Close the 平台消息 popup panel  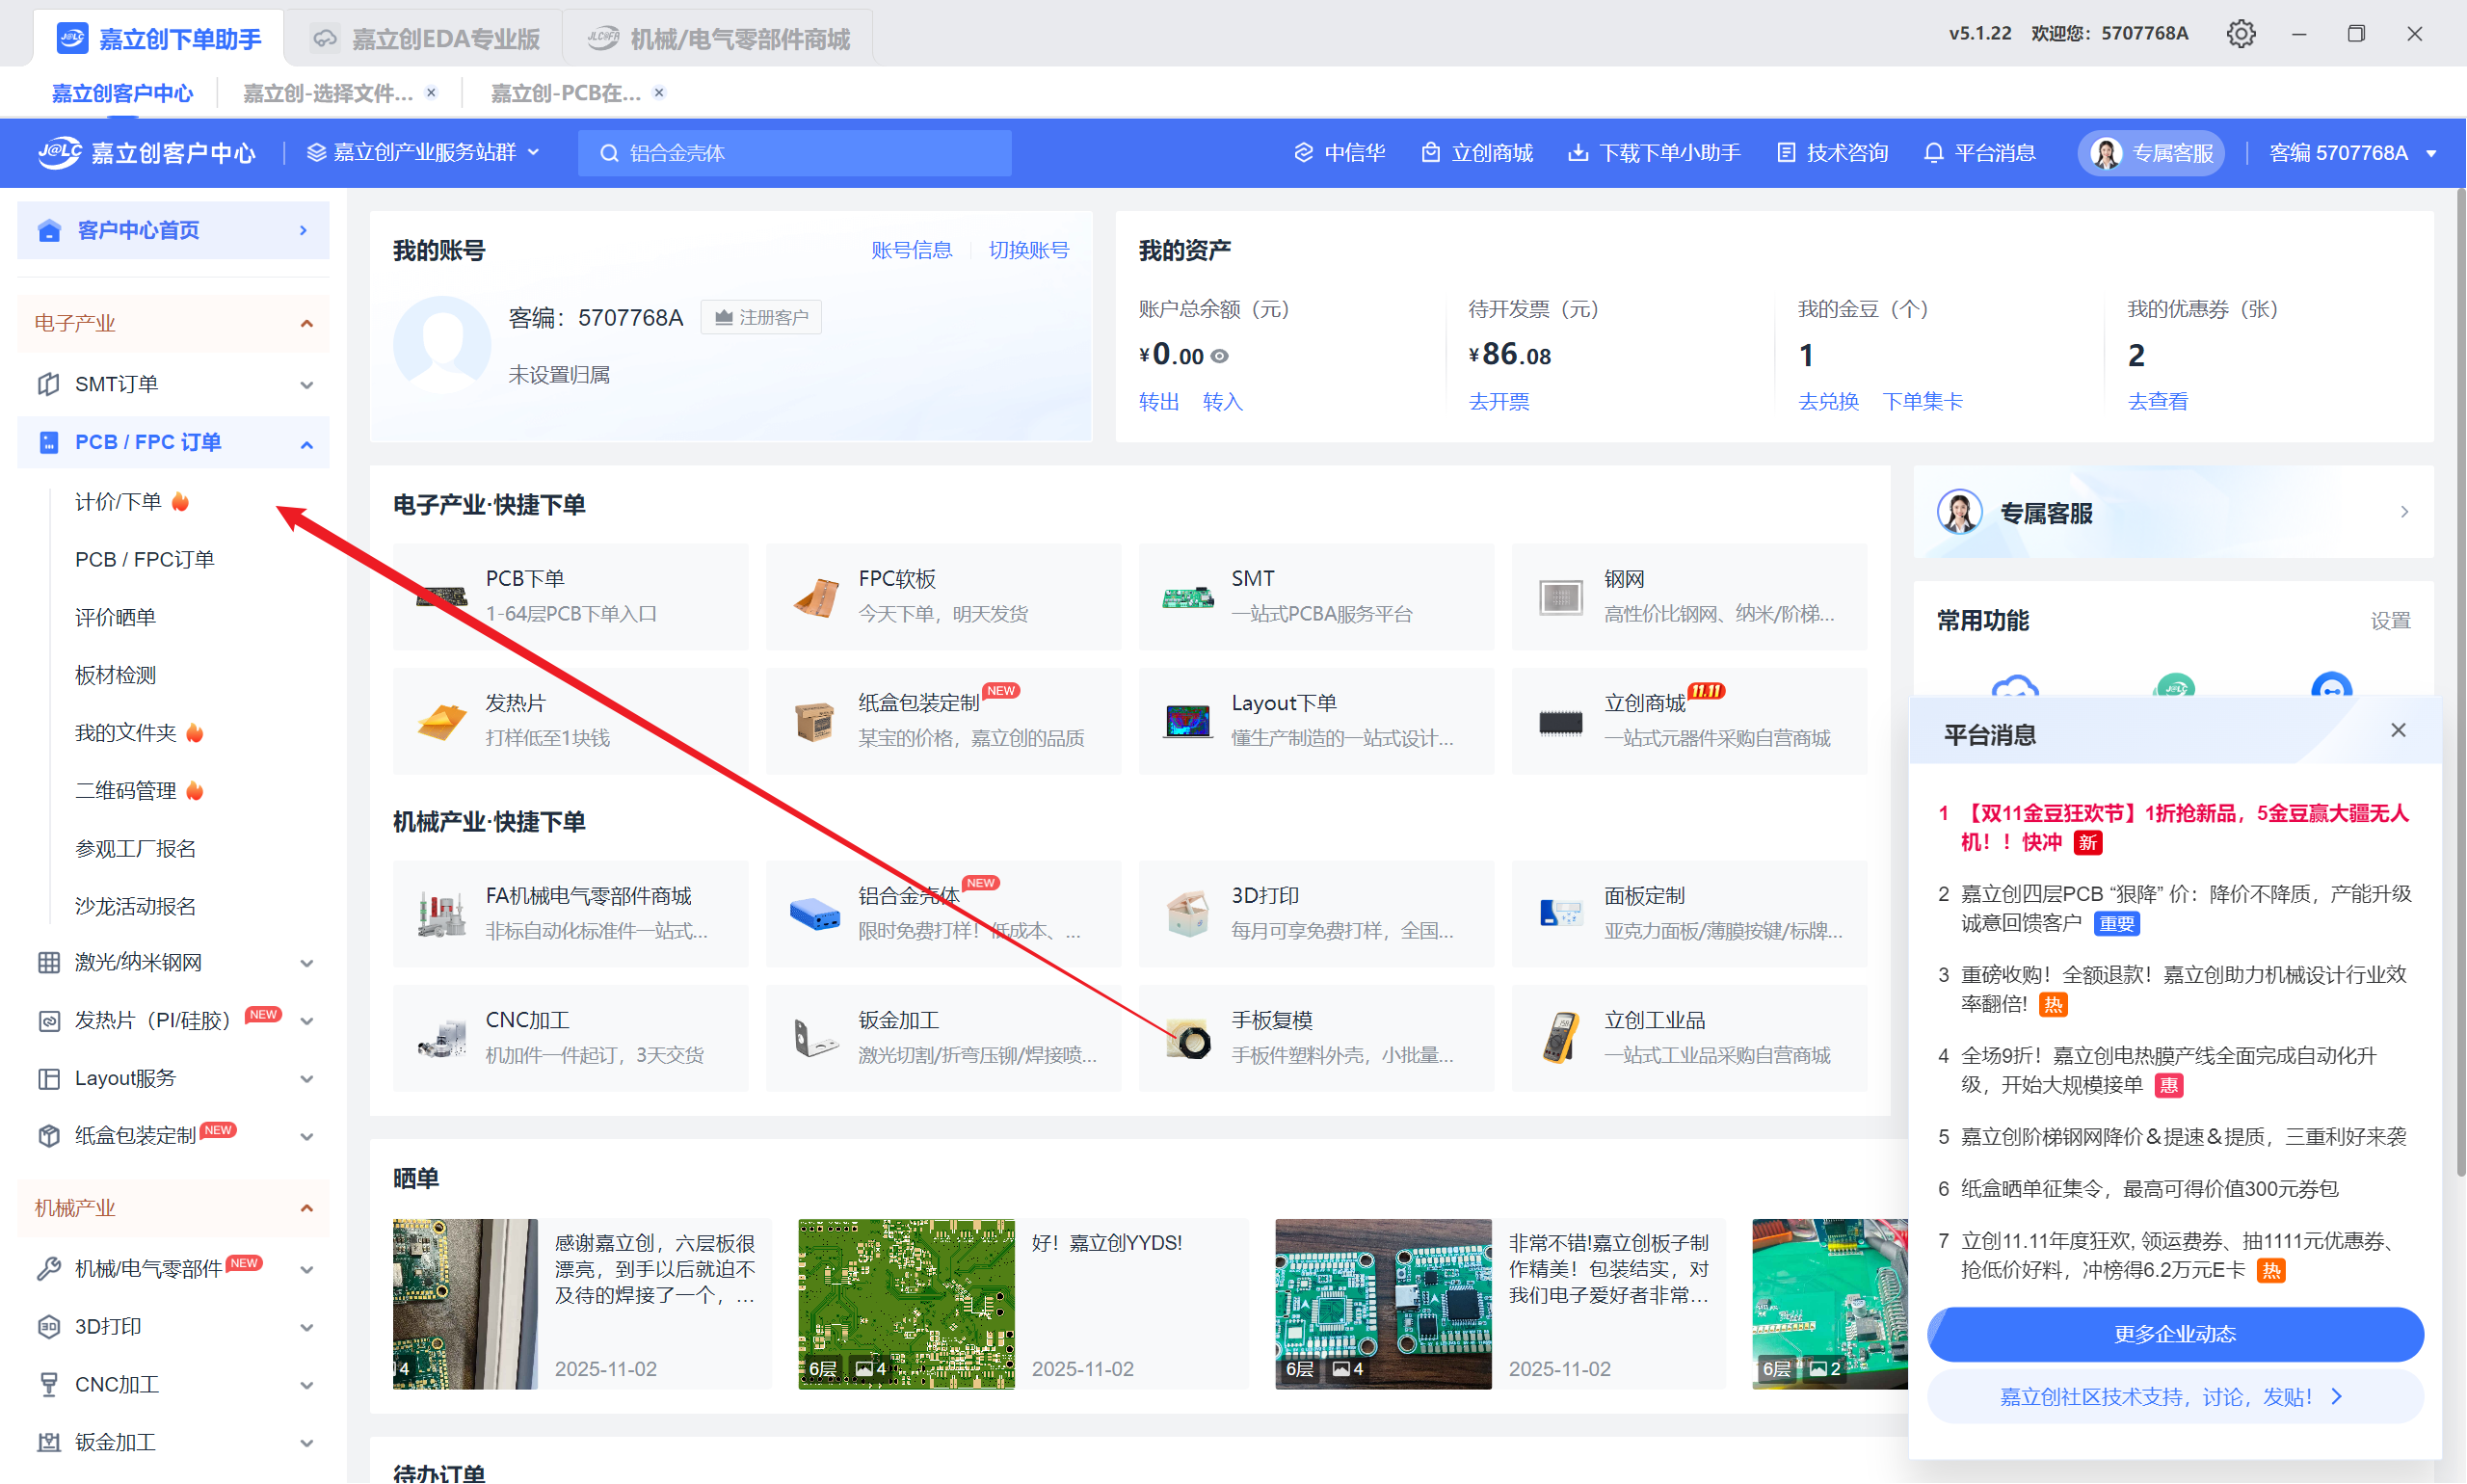click(2397, 730)
